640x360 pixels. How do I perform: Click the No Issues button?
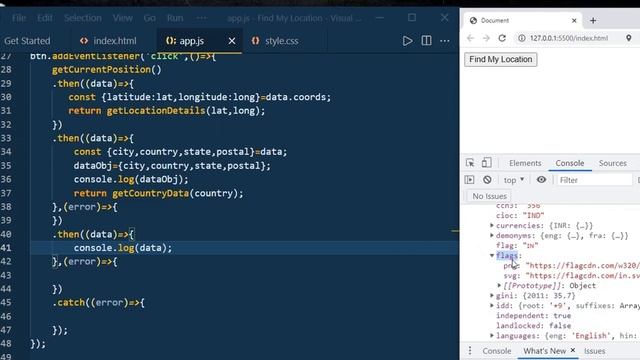489,196
